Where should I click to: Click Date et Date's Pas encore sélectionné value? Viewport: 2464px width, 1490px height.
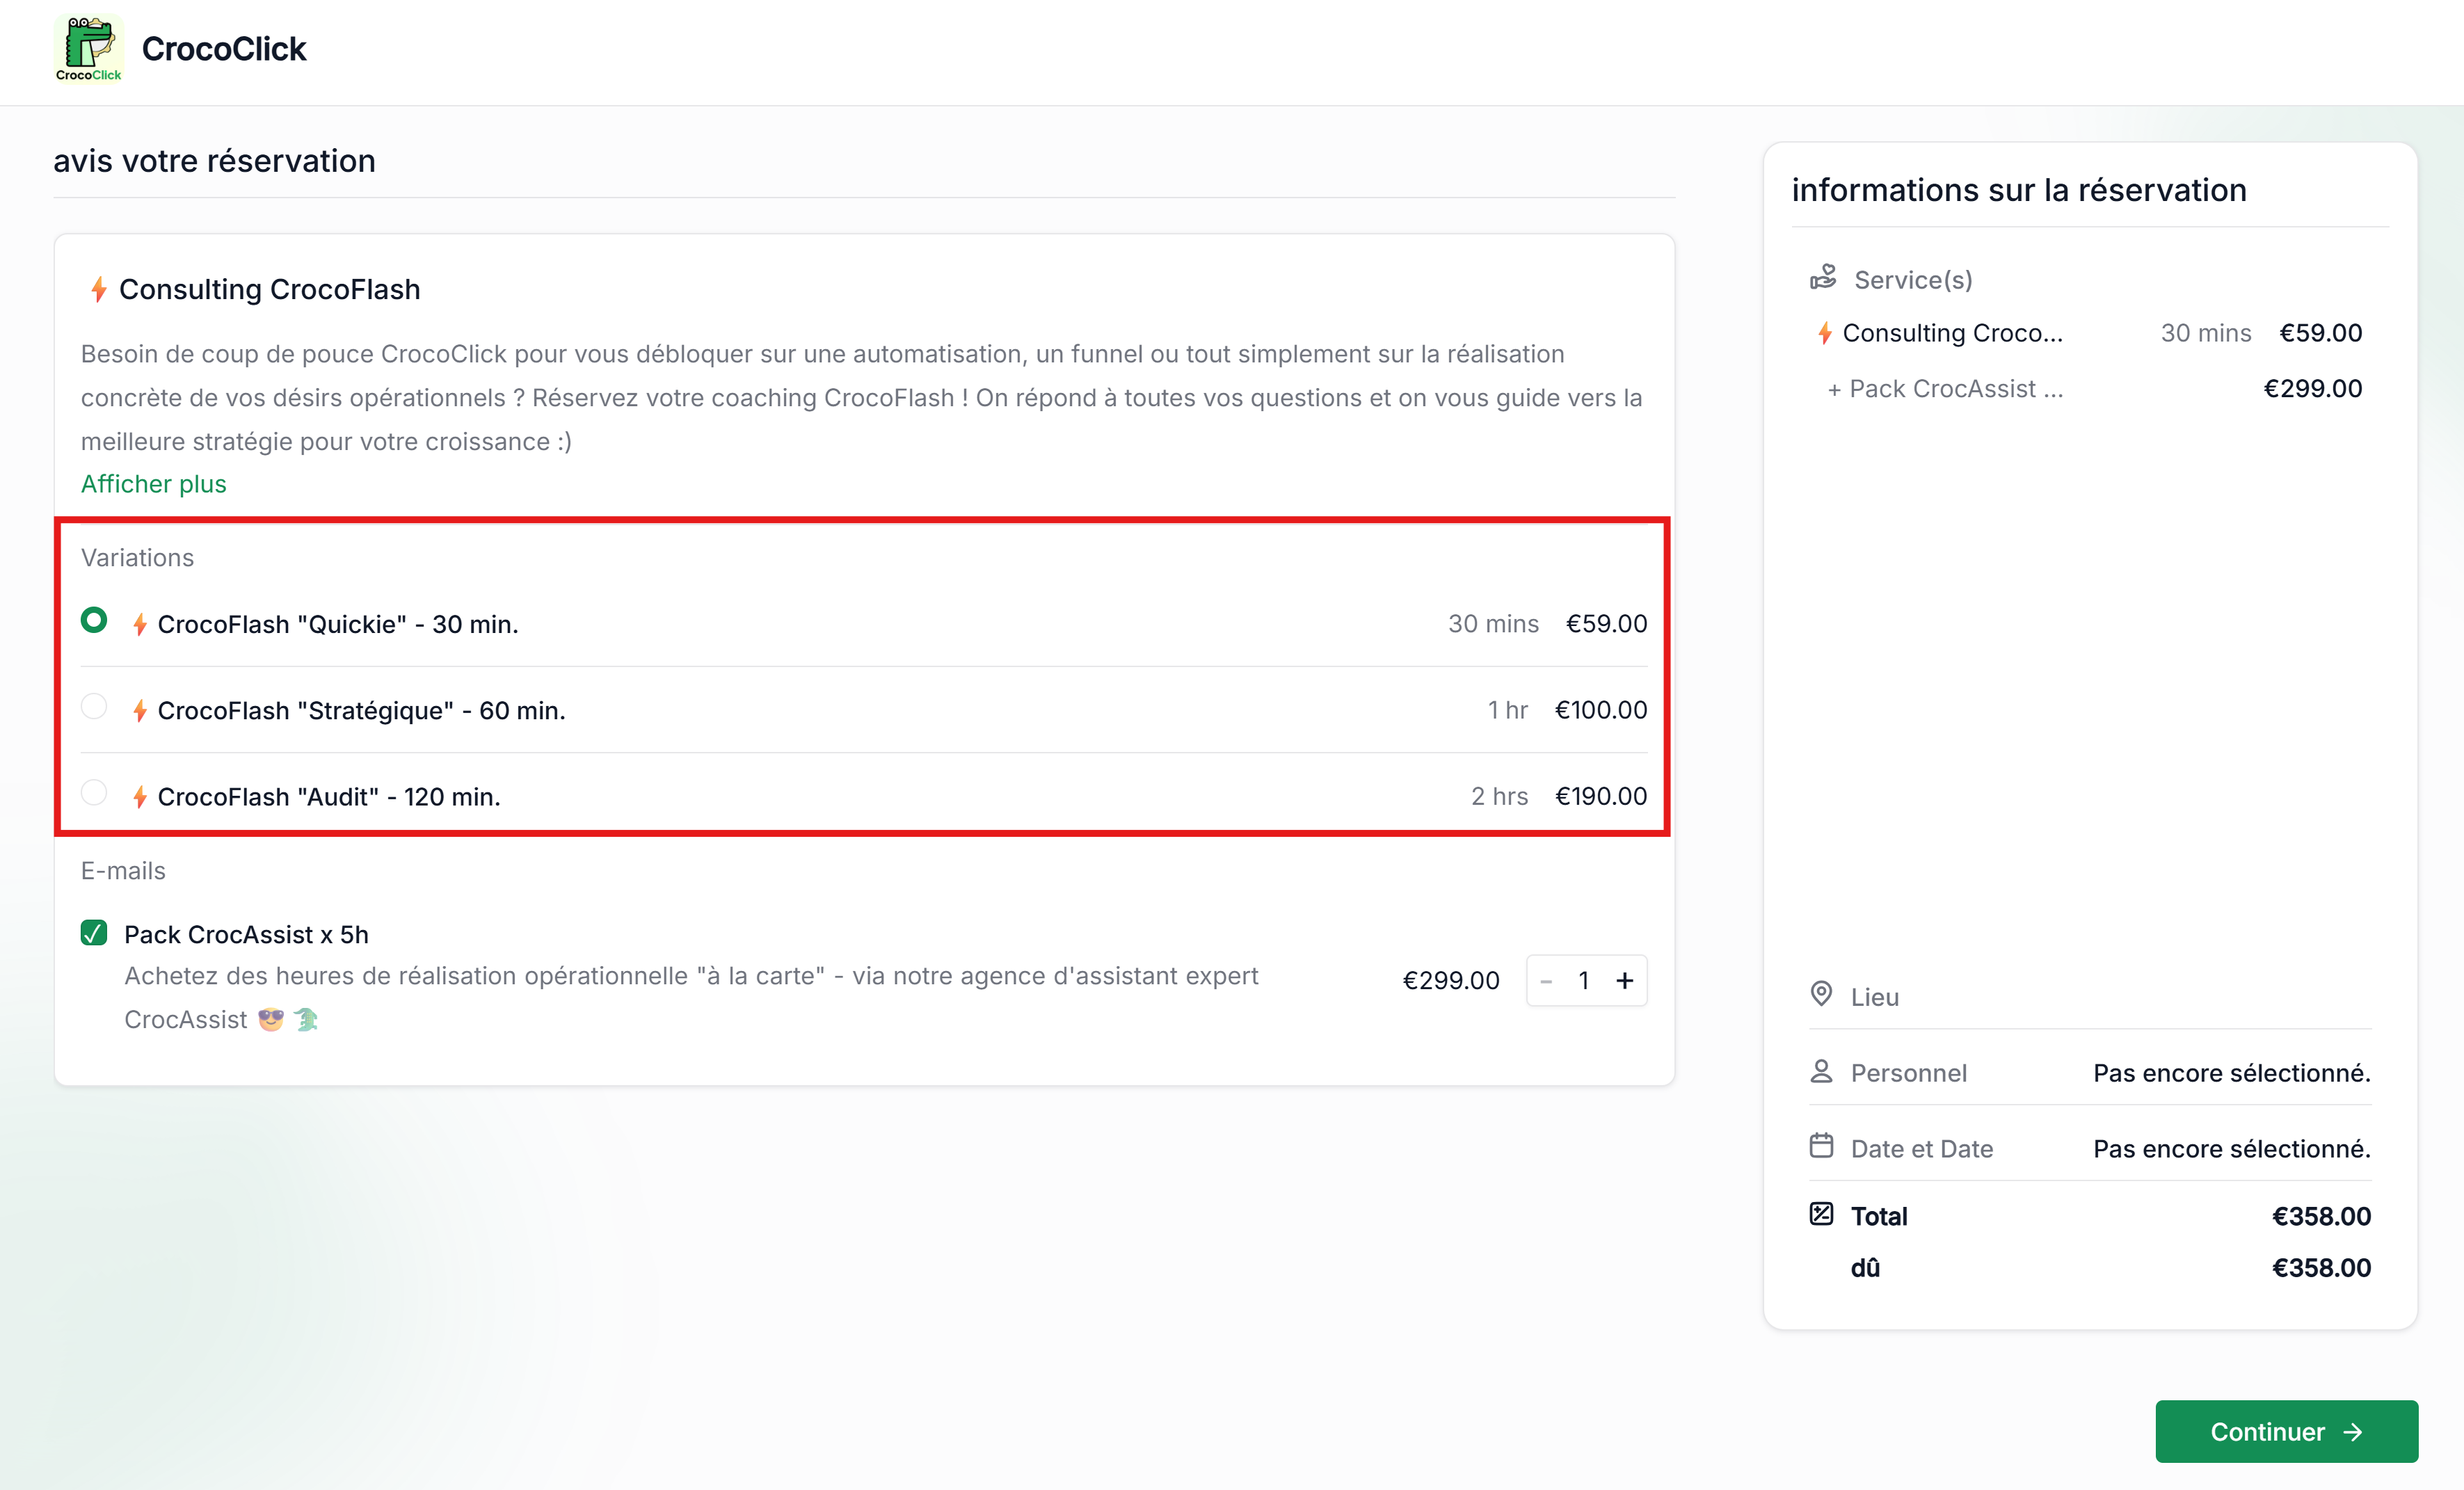(2232, 1149)
